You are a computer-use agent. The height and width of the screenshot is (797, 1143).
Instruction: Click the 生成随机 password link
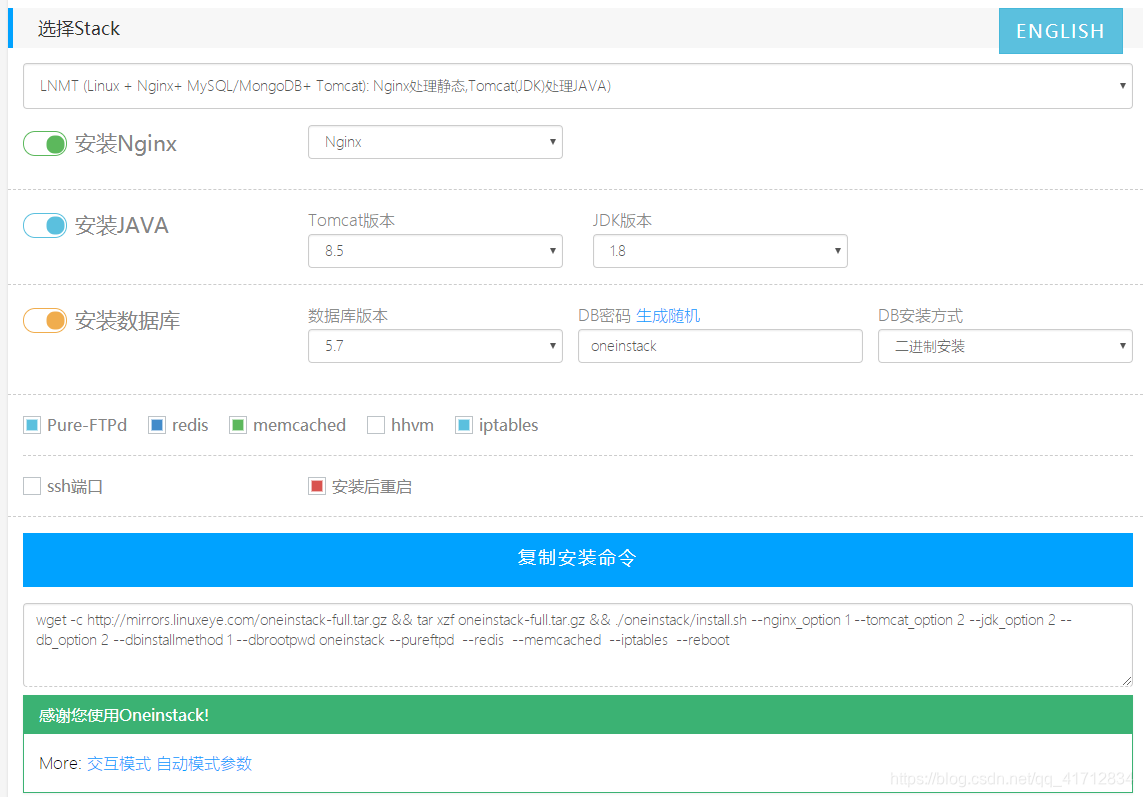(x=666, y=315)
